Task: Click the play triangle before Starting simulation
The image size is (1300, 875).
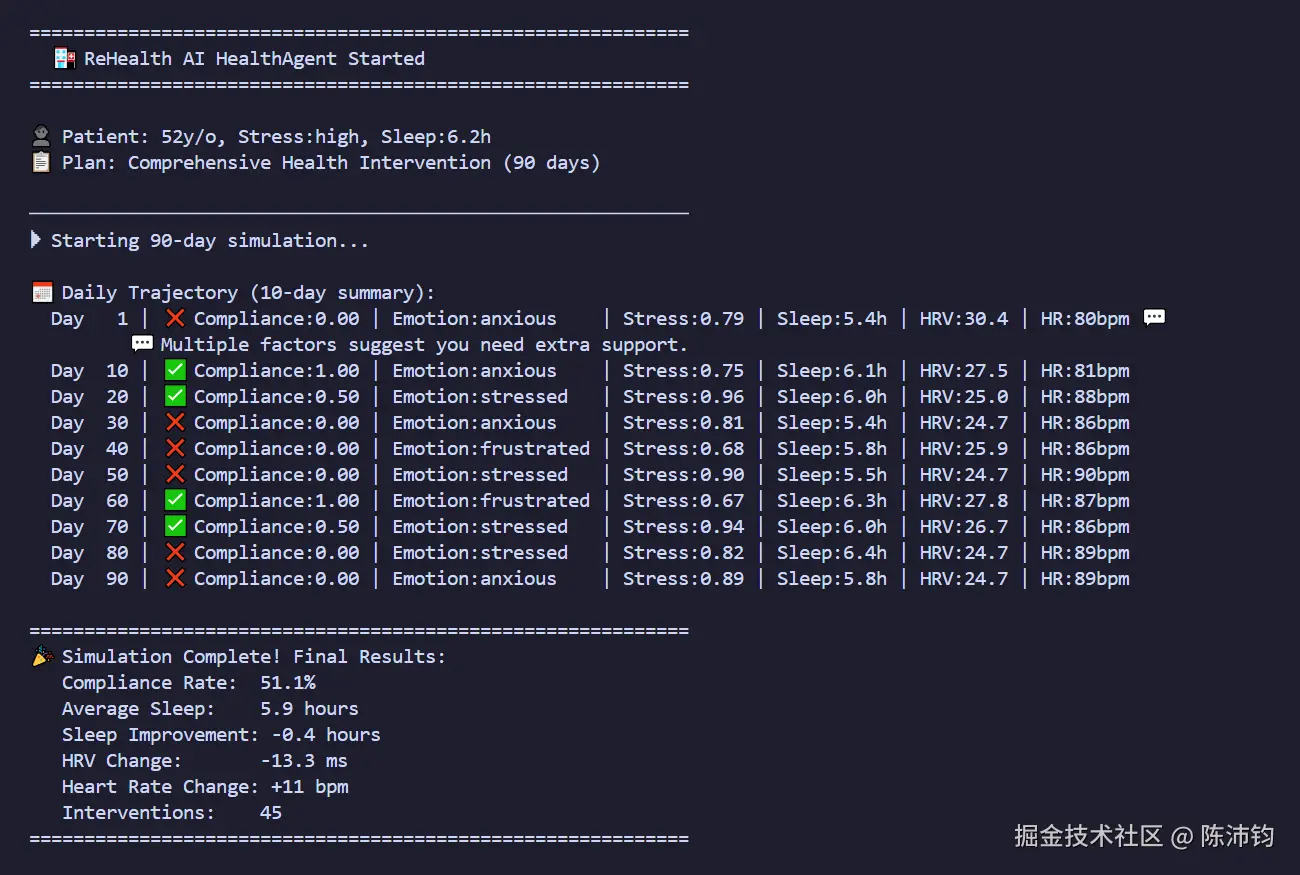Action: pyautogui.click(x=37, y=240)
